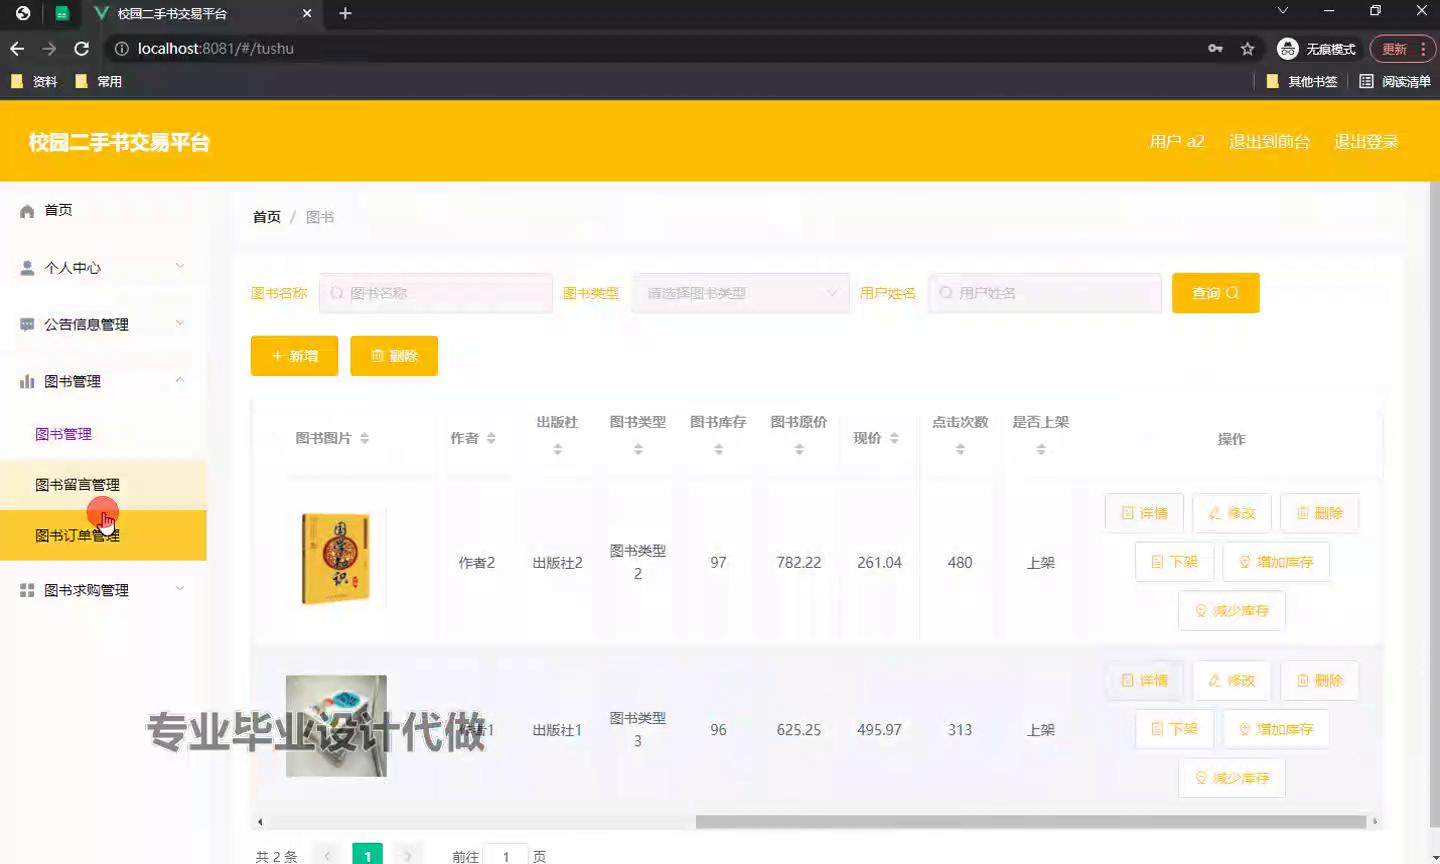Bookmark this page with the star icon
1440x864 pixels.
(1247, 49)
